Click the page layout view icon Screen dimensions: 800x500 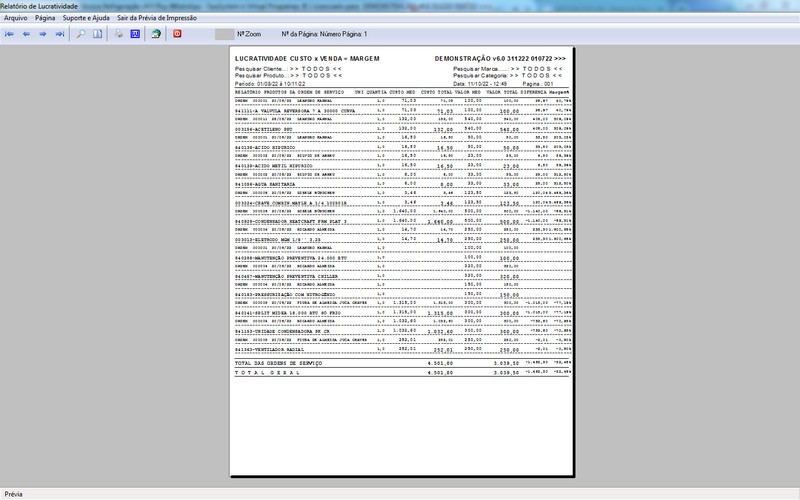pyautogui.click(x=98, y=34)
